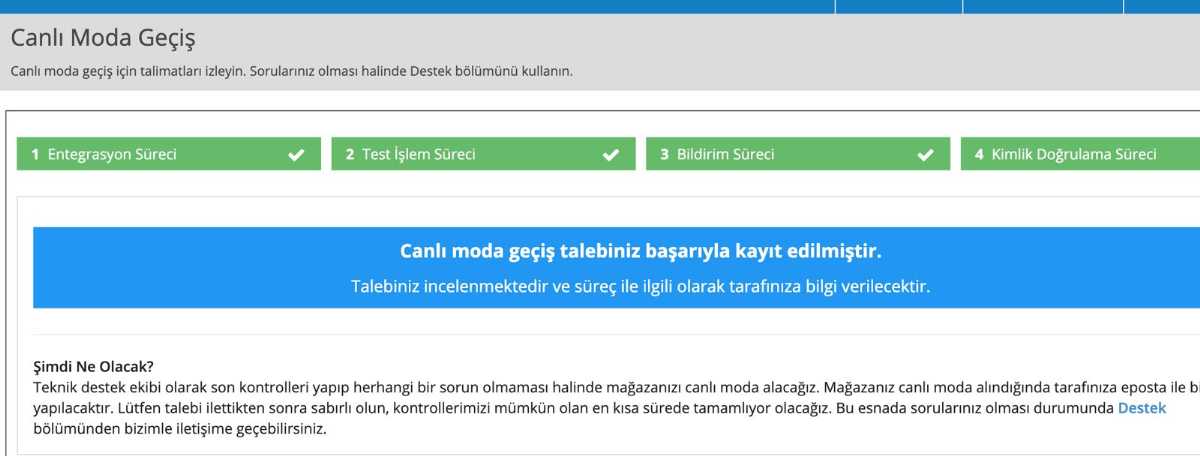
Task: Click the instruction subtitle below page title
Action: (x=291, y=72)
